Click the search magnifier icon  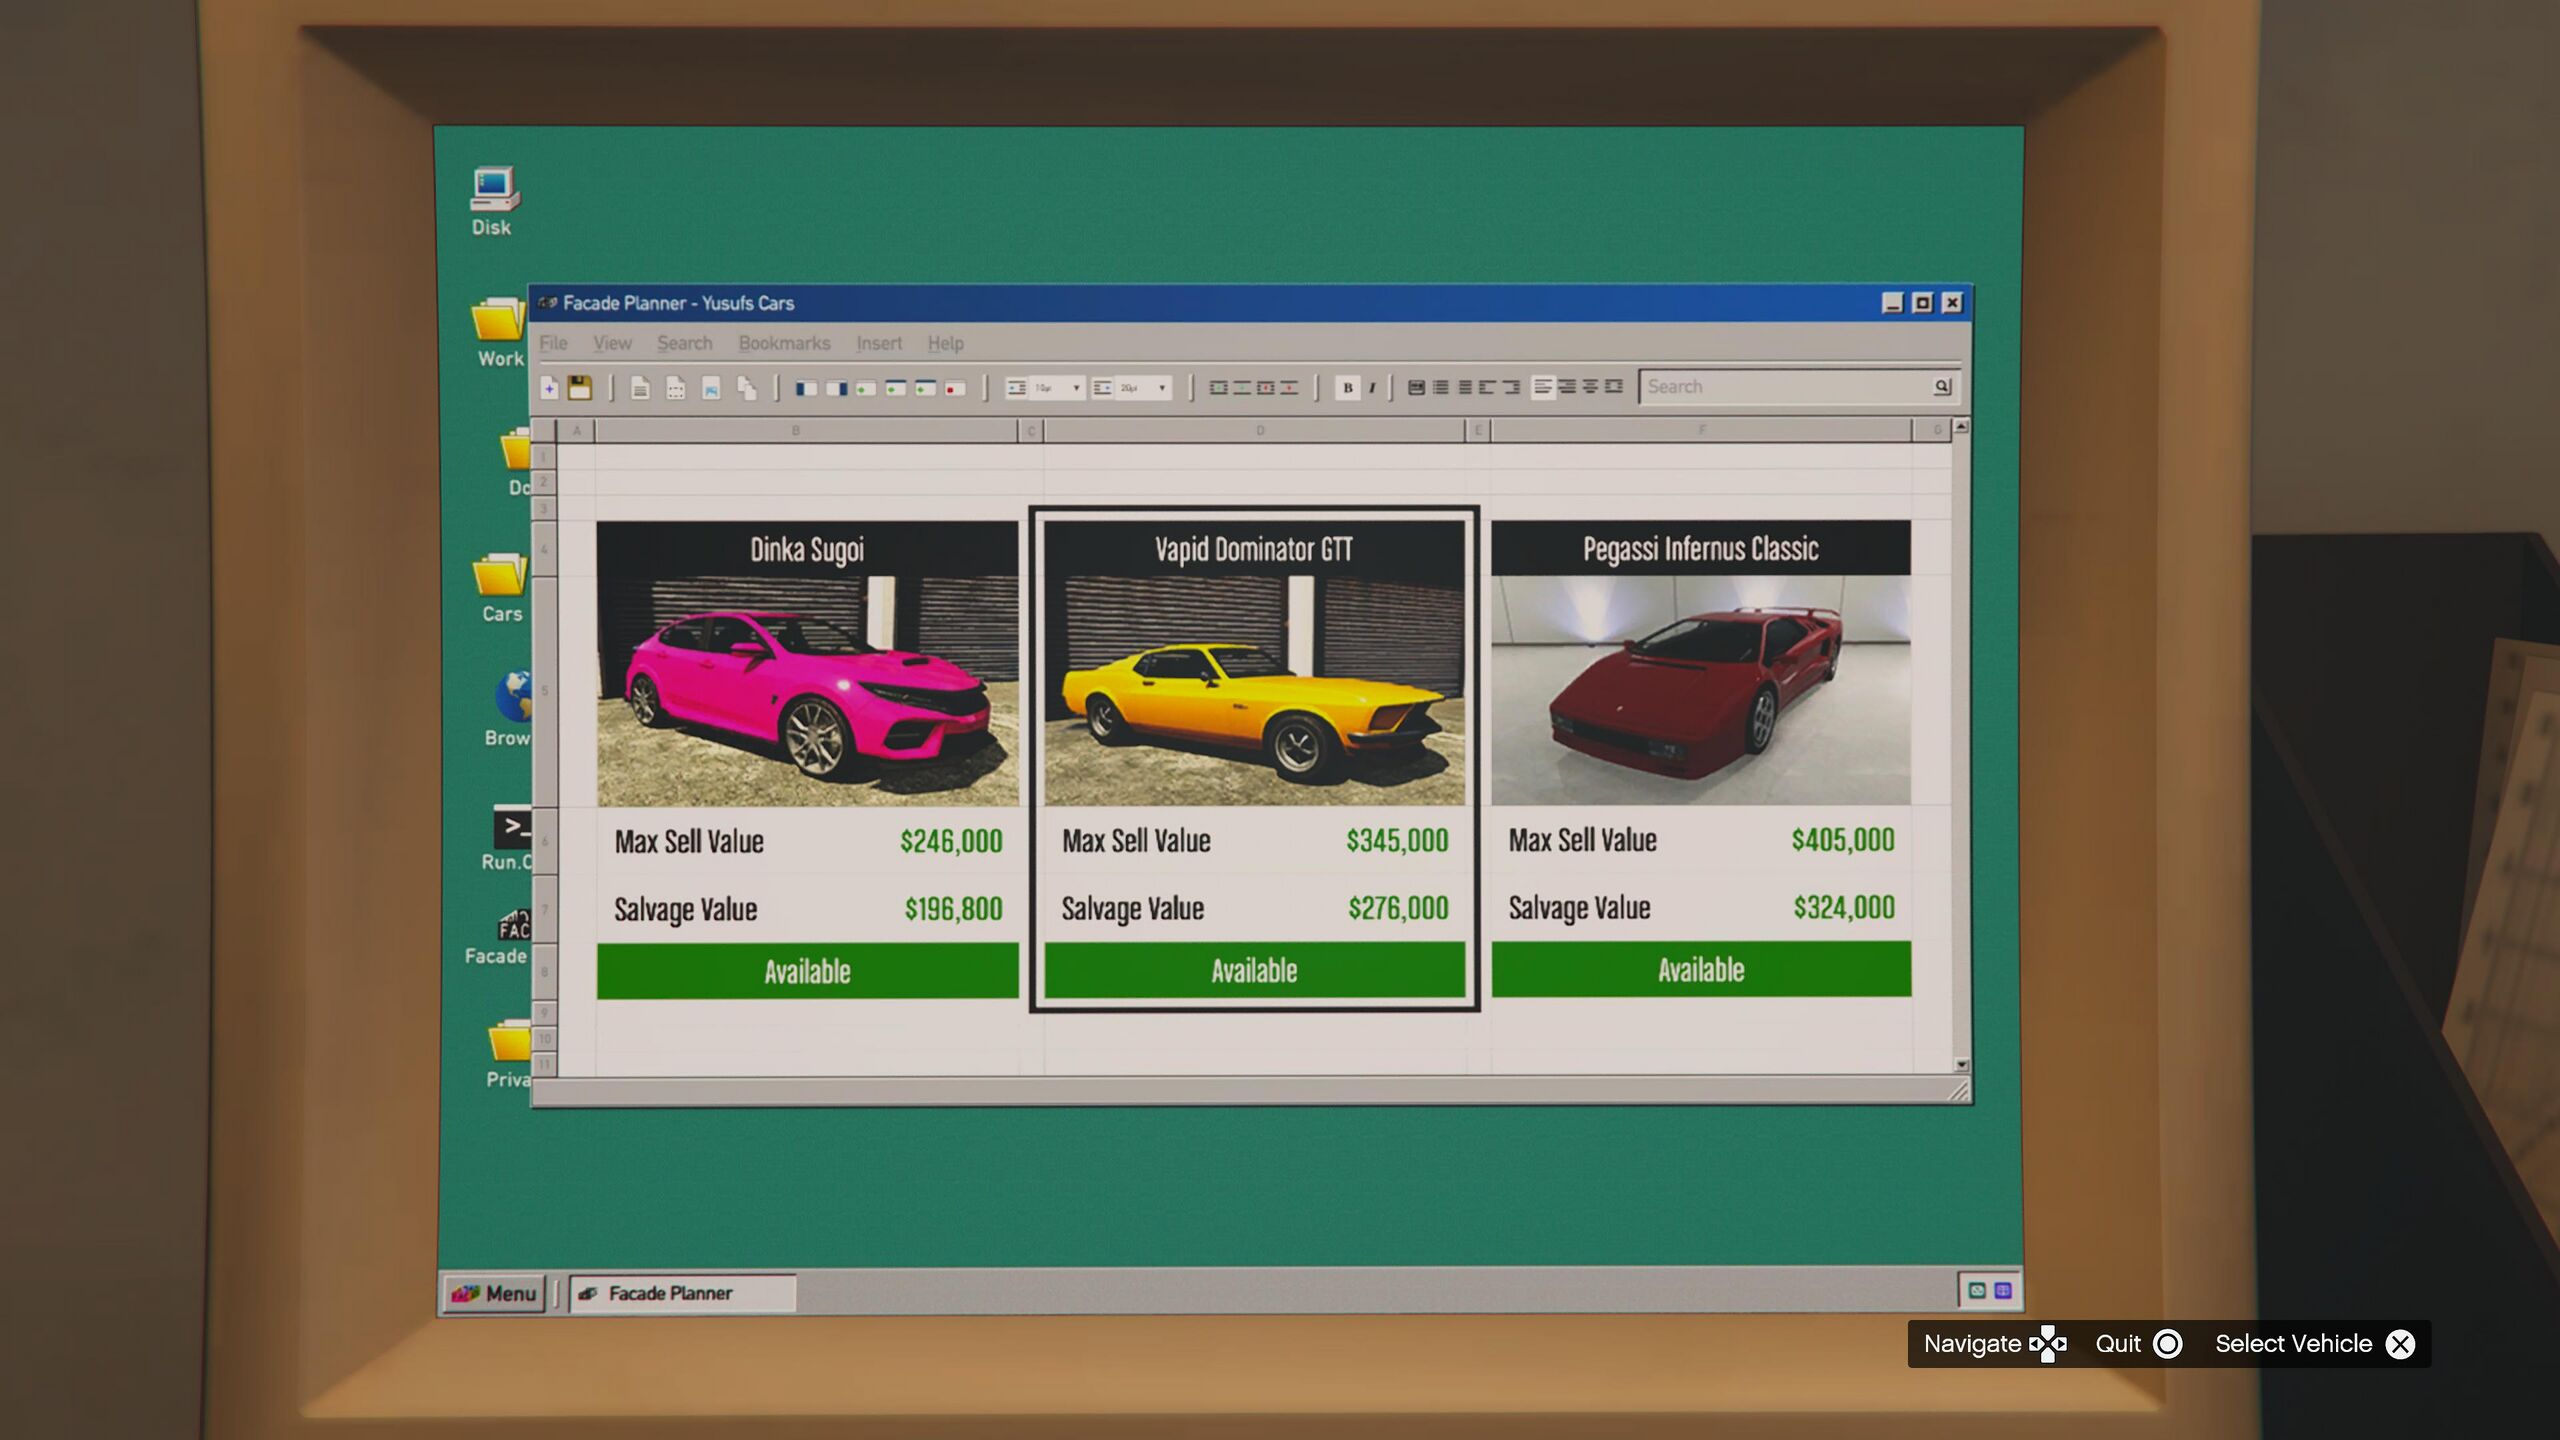(1941, 386)
